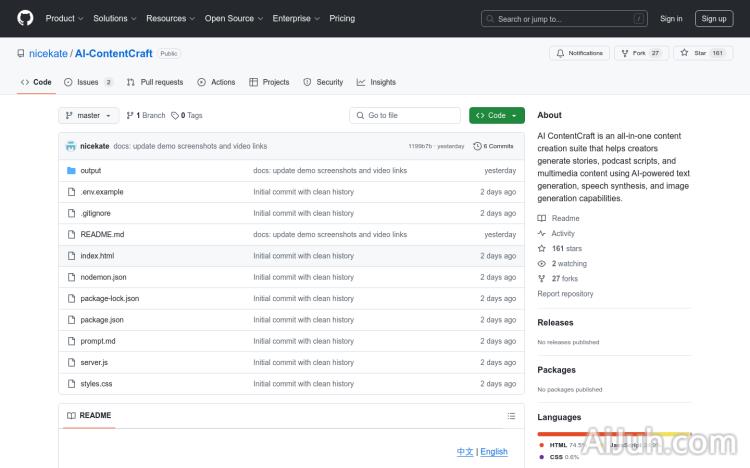This screenshot has height=468, width=750.
Task: Click the Go to file field
Action: click(405, 116)
